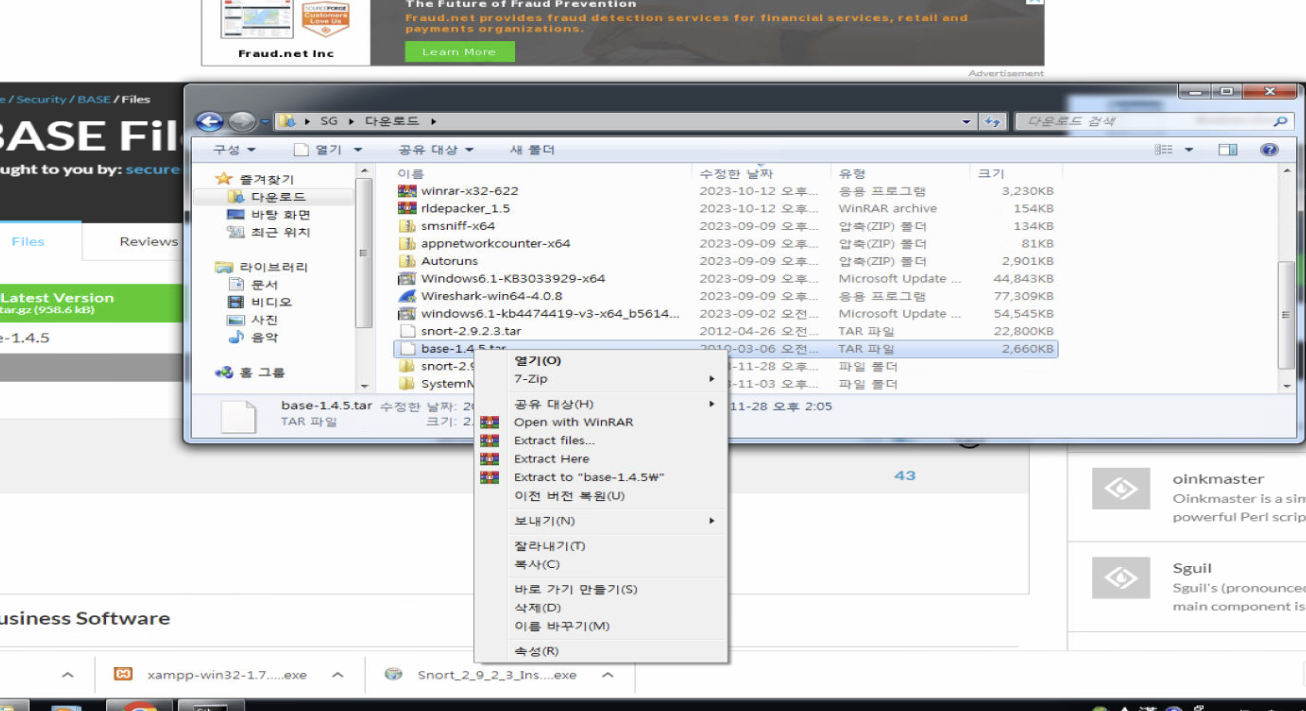Sort by the 크기 column header
1306x711 pixels.
(x=991, y=173)
